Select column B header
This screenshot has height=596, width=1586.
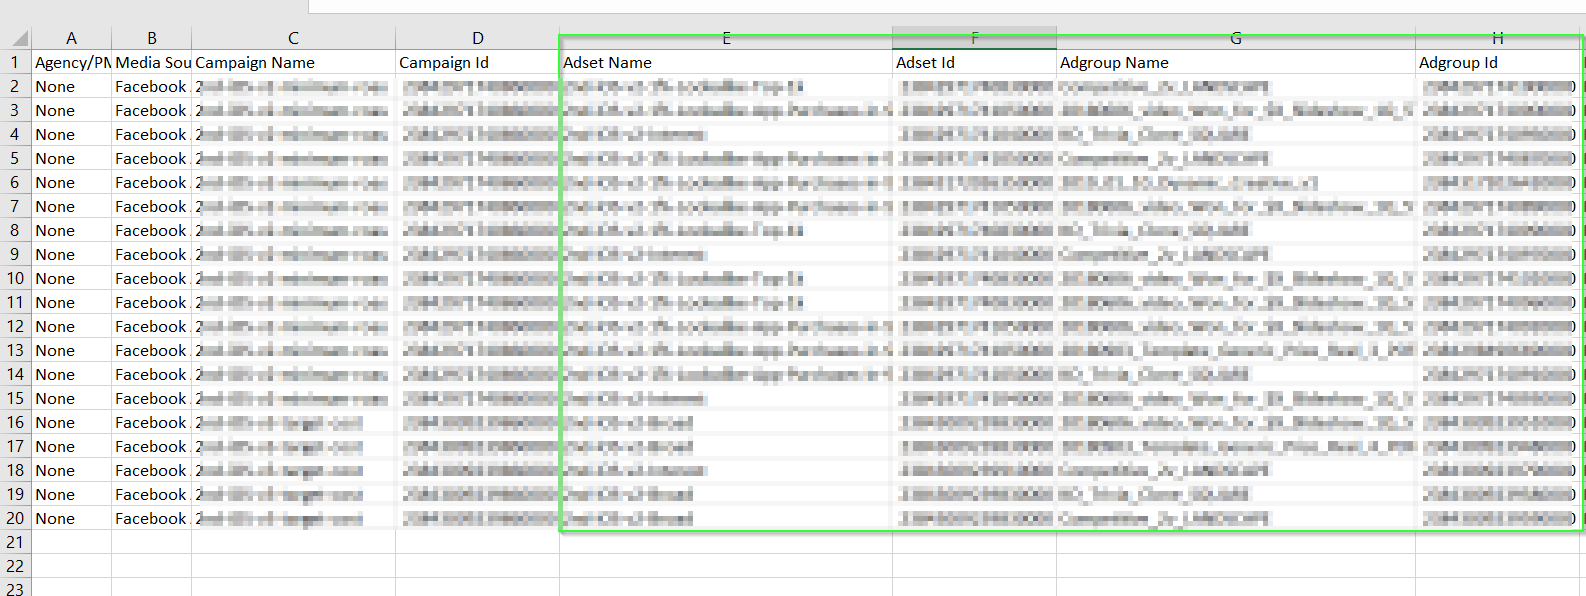[151, 38]
